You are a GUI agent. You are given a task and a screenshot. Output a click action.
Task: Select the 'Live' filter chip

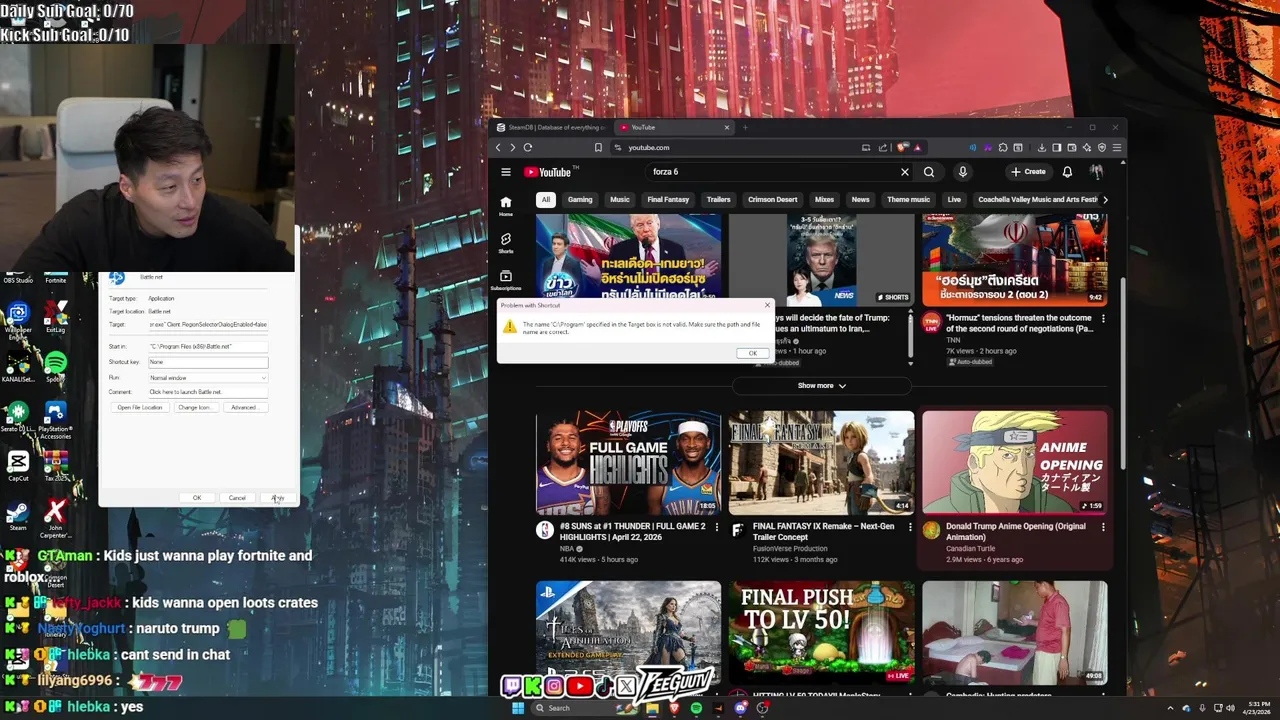click(x=954, y=199)
